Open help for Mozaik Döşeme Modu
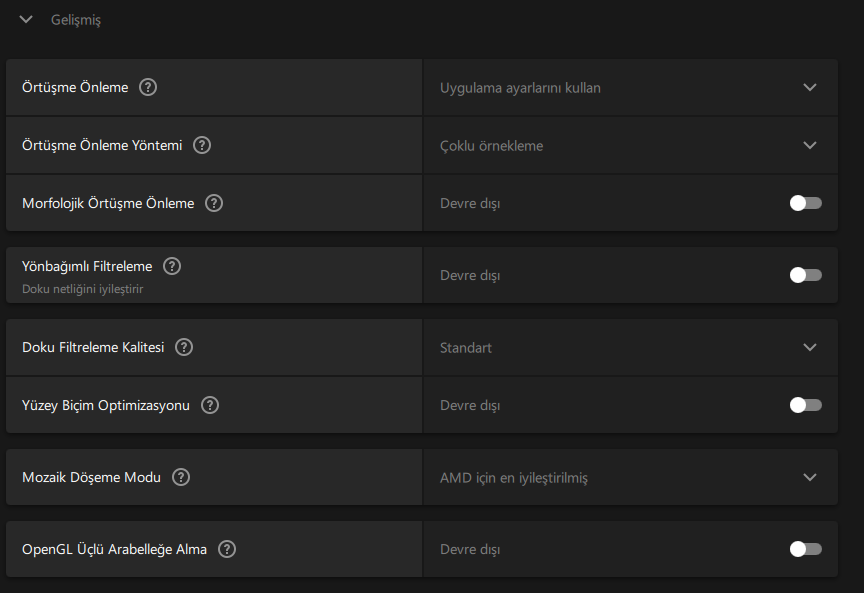This screenshot has height=593, width=864. click(x=181, y=477)
